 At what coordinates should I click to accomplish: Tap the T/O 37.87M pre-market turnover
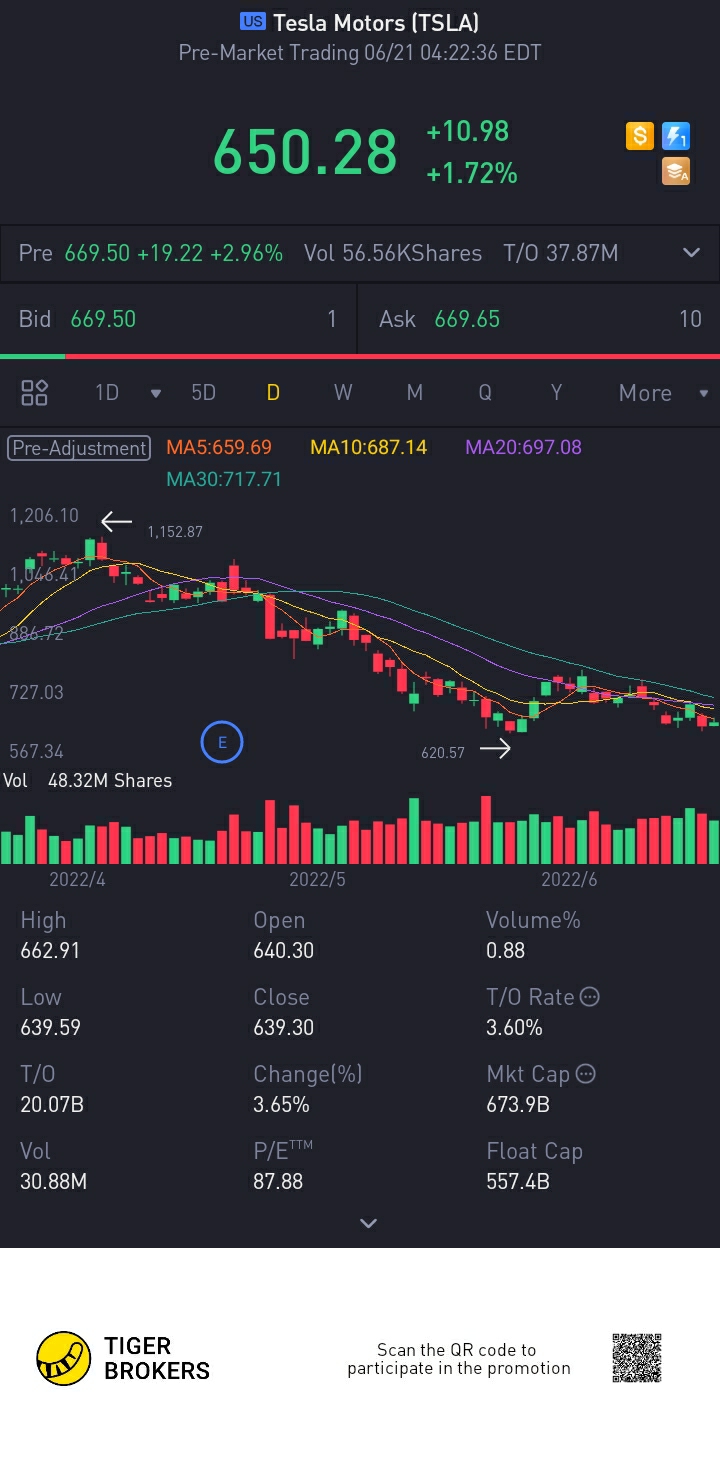click(x=561, y=253)
